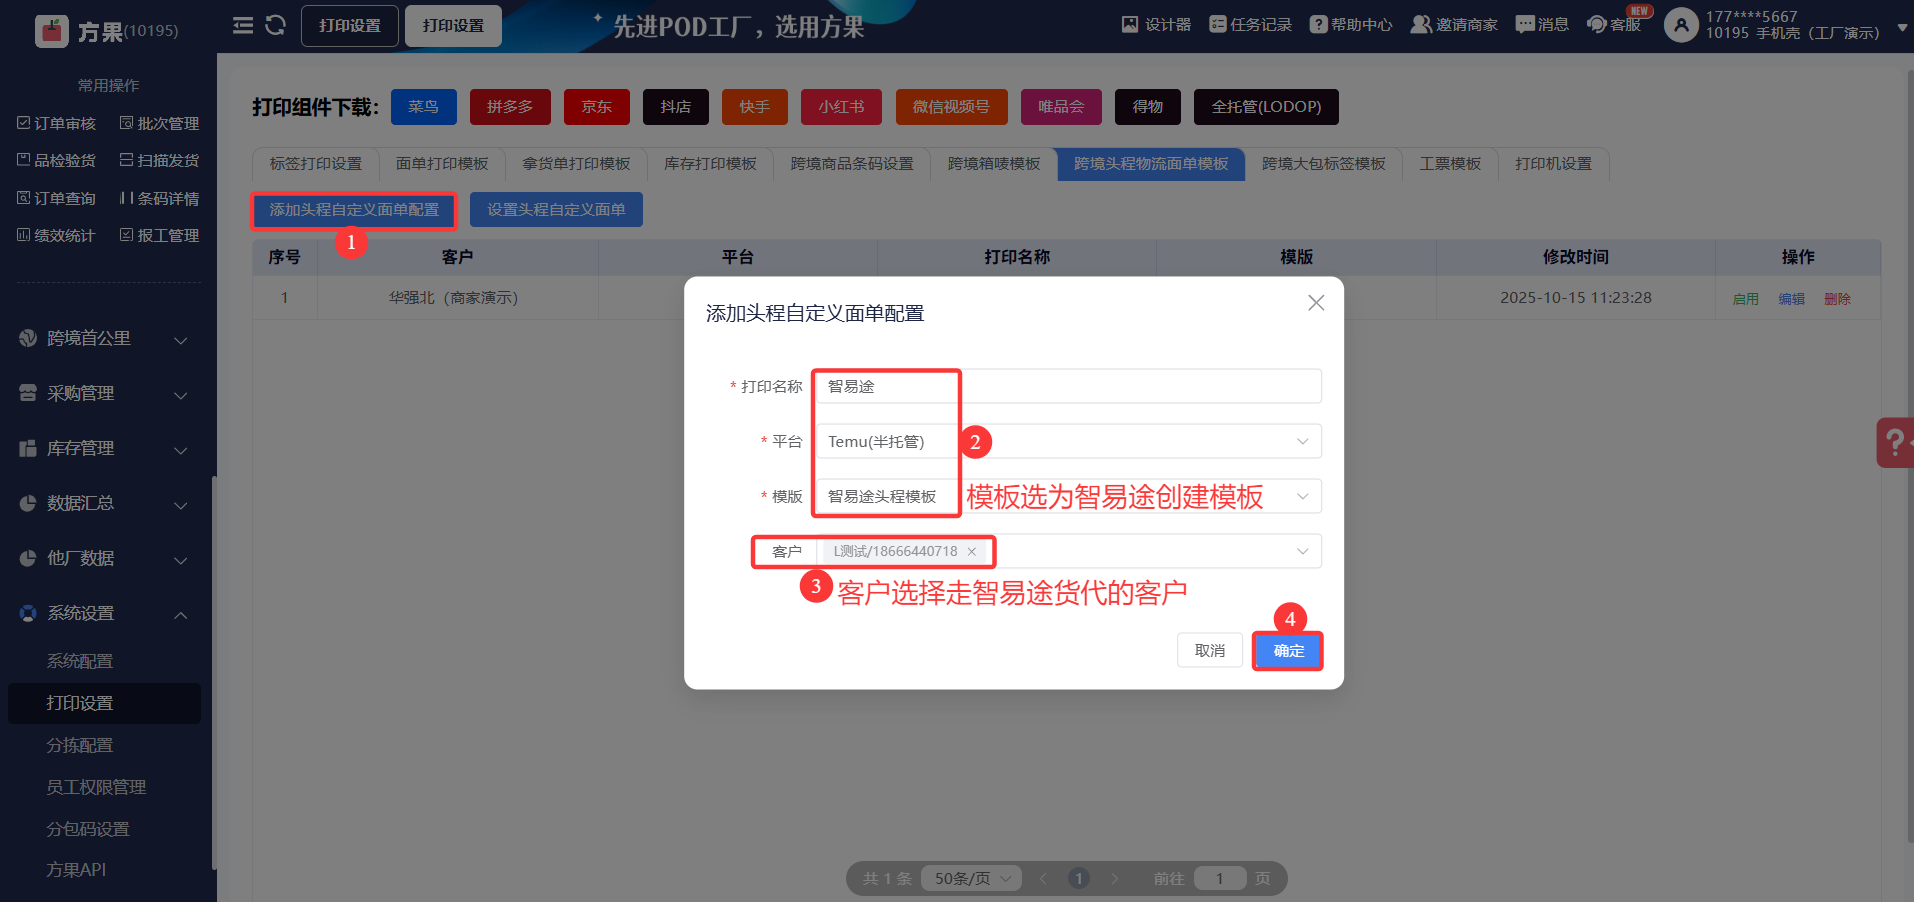This screenshot has height=902, width=1914.
Task: Select page 1 in pagination
Action: click(1079, 879)
